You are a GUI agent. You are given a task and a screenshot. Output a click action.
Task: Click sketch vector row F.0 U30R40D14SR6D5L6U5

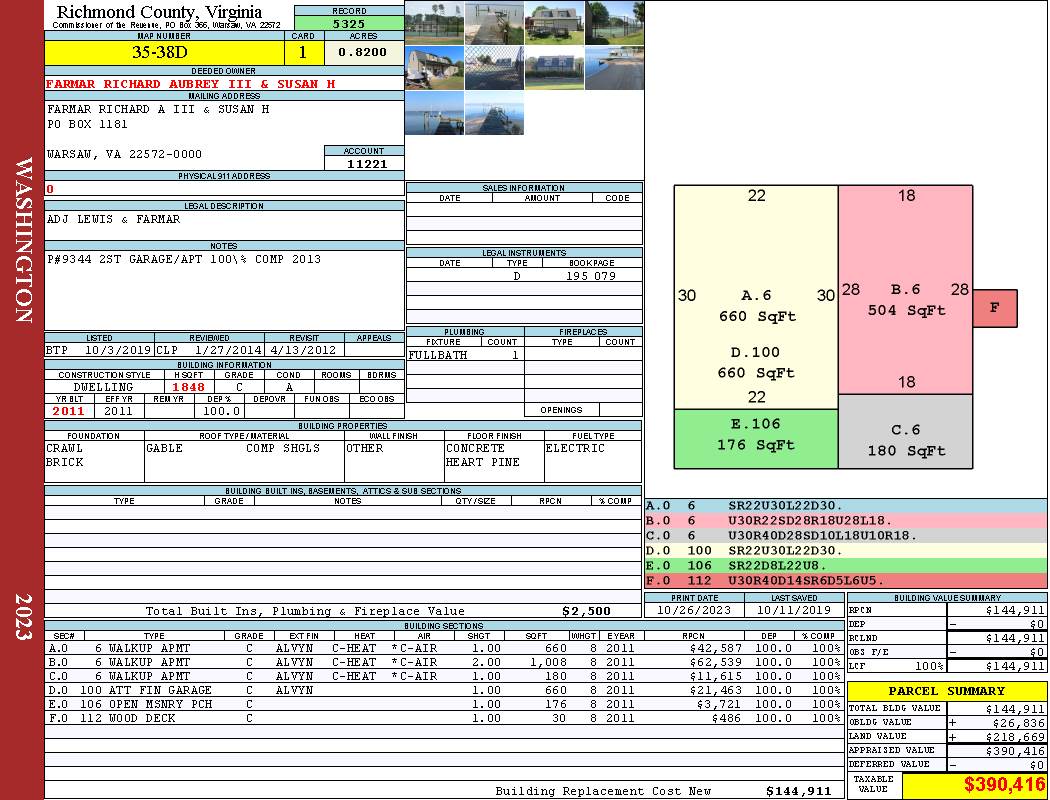846,580
